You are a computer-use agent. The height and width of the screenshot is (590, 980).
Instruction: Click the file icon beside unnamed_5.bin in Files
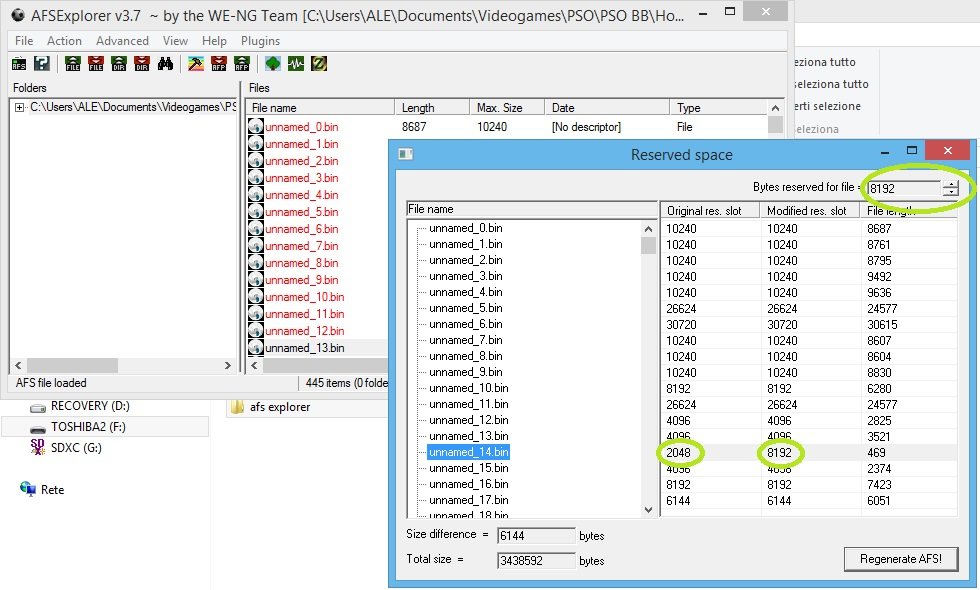coord(256,211)
